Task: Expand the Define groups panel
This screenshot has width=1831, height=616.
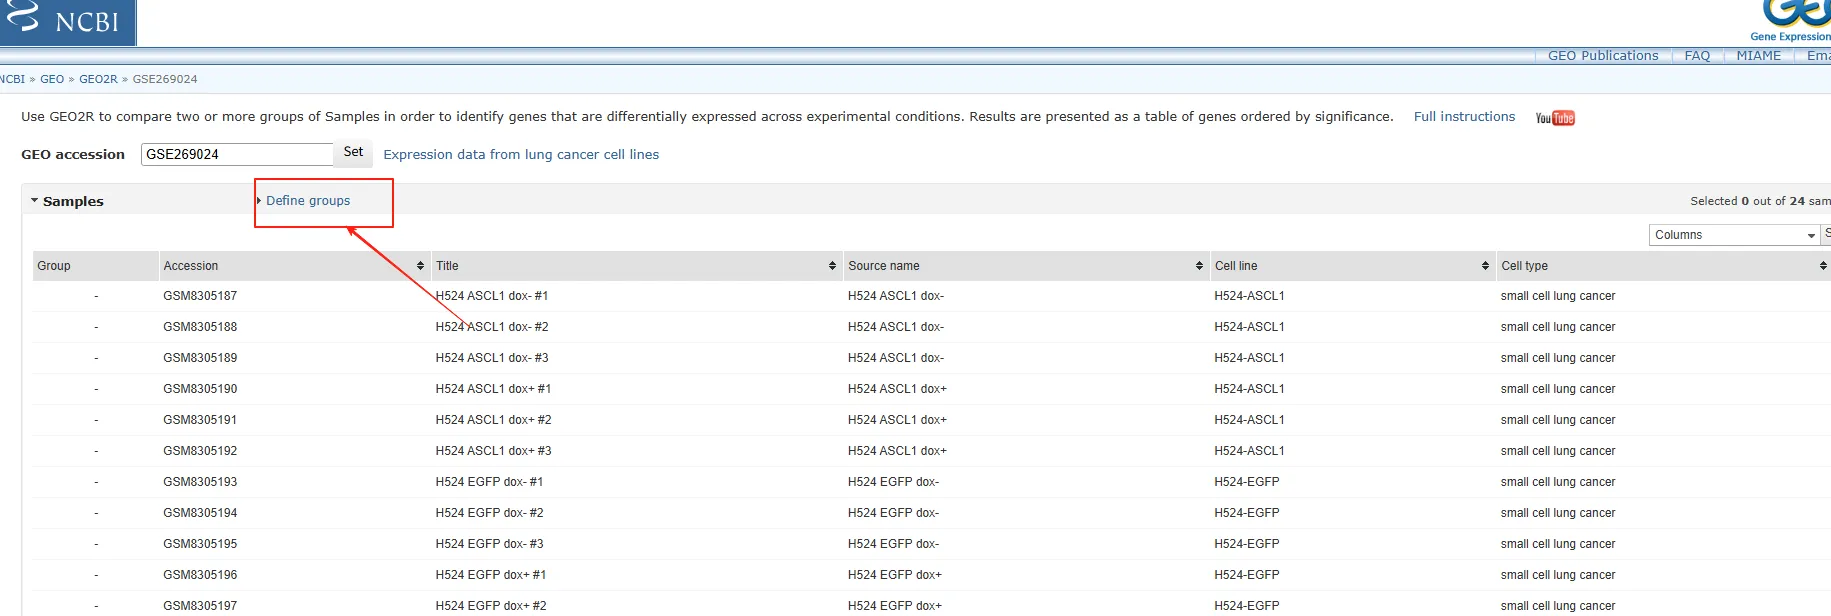Action: click(307, 201)
